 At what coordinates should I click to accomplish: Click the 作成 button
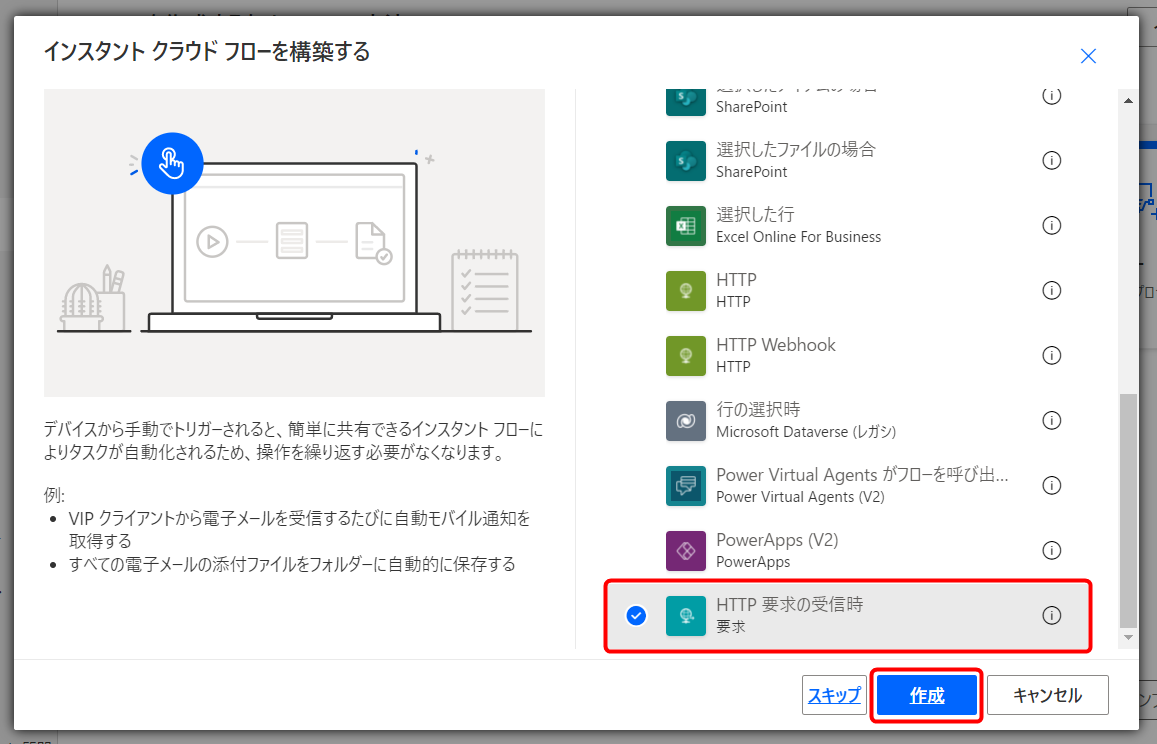[x=927, y=695]
